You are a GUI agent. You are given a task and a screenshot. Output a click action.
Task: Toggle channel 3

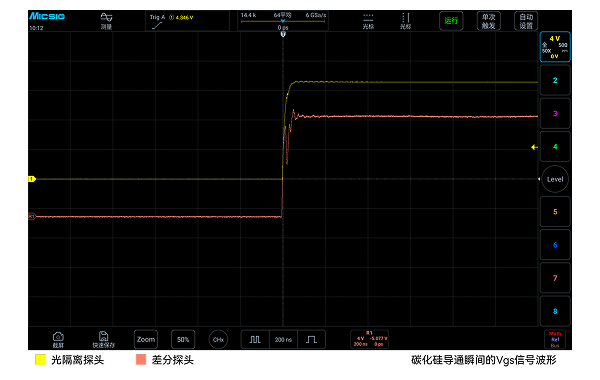tap(555, 113)
